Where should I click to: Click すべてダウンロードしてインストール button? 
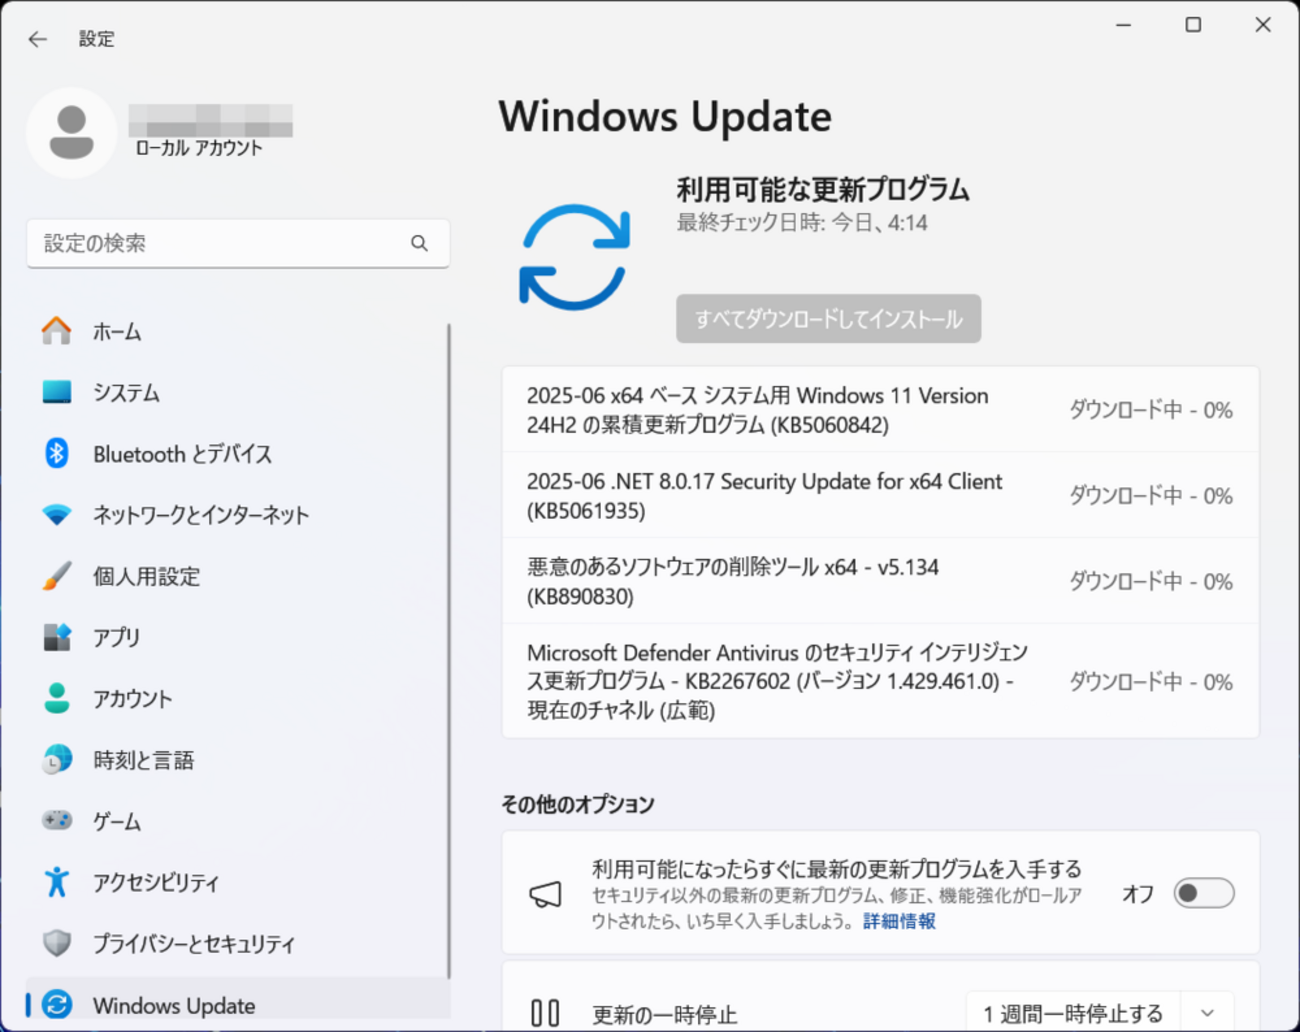click(828, 319)
